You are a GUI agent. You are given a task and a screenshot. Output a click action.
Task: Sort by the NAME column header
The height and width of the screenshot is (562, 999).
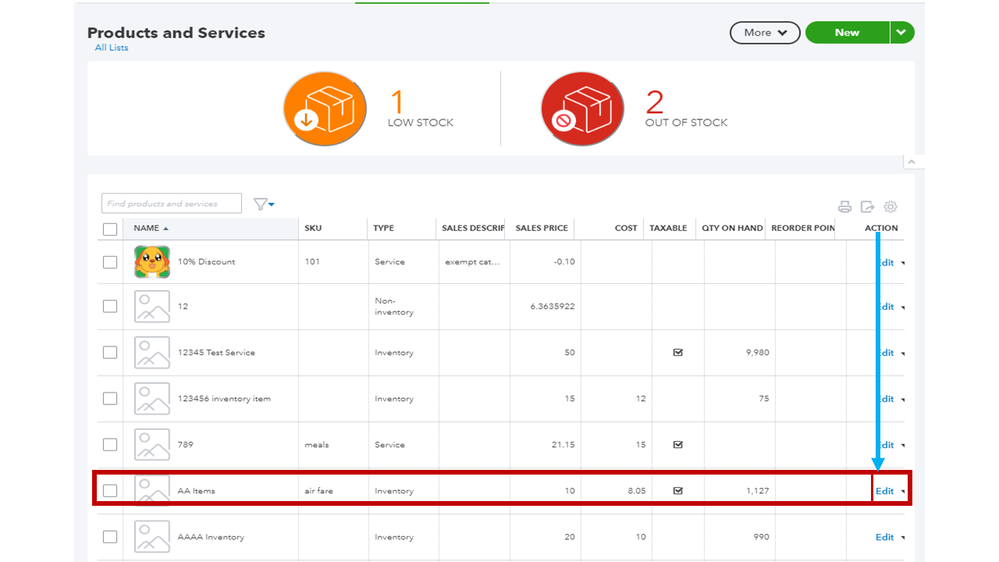[x=148, y=229]
